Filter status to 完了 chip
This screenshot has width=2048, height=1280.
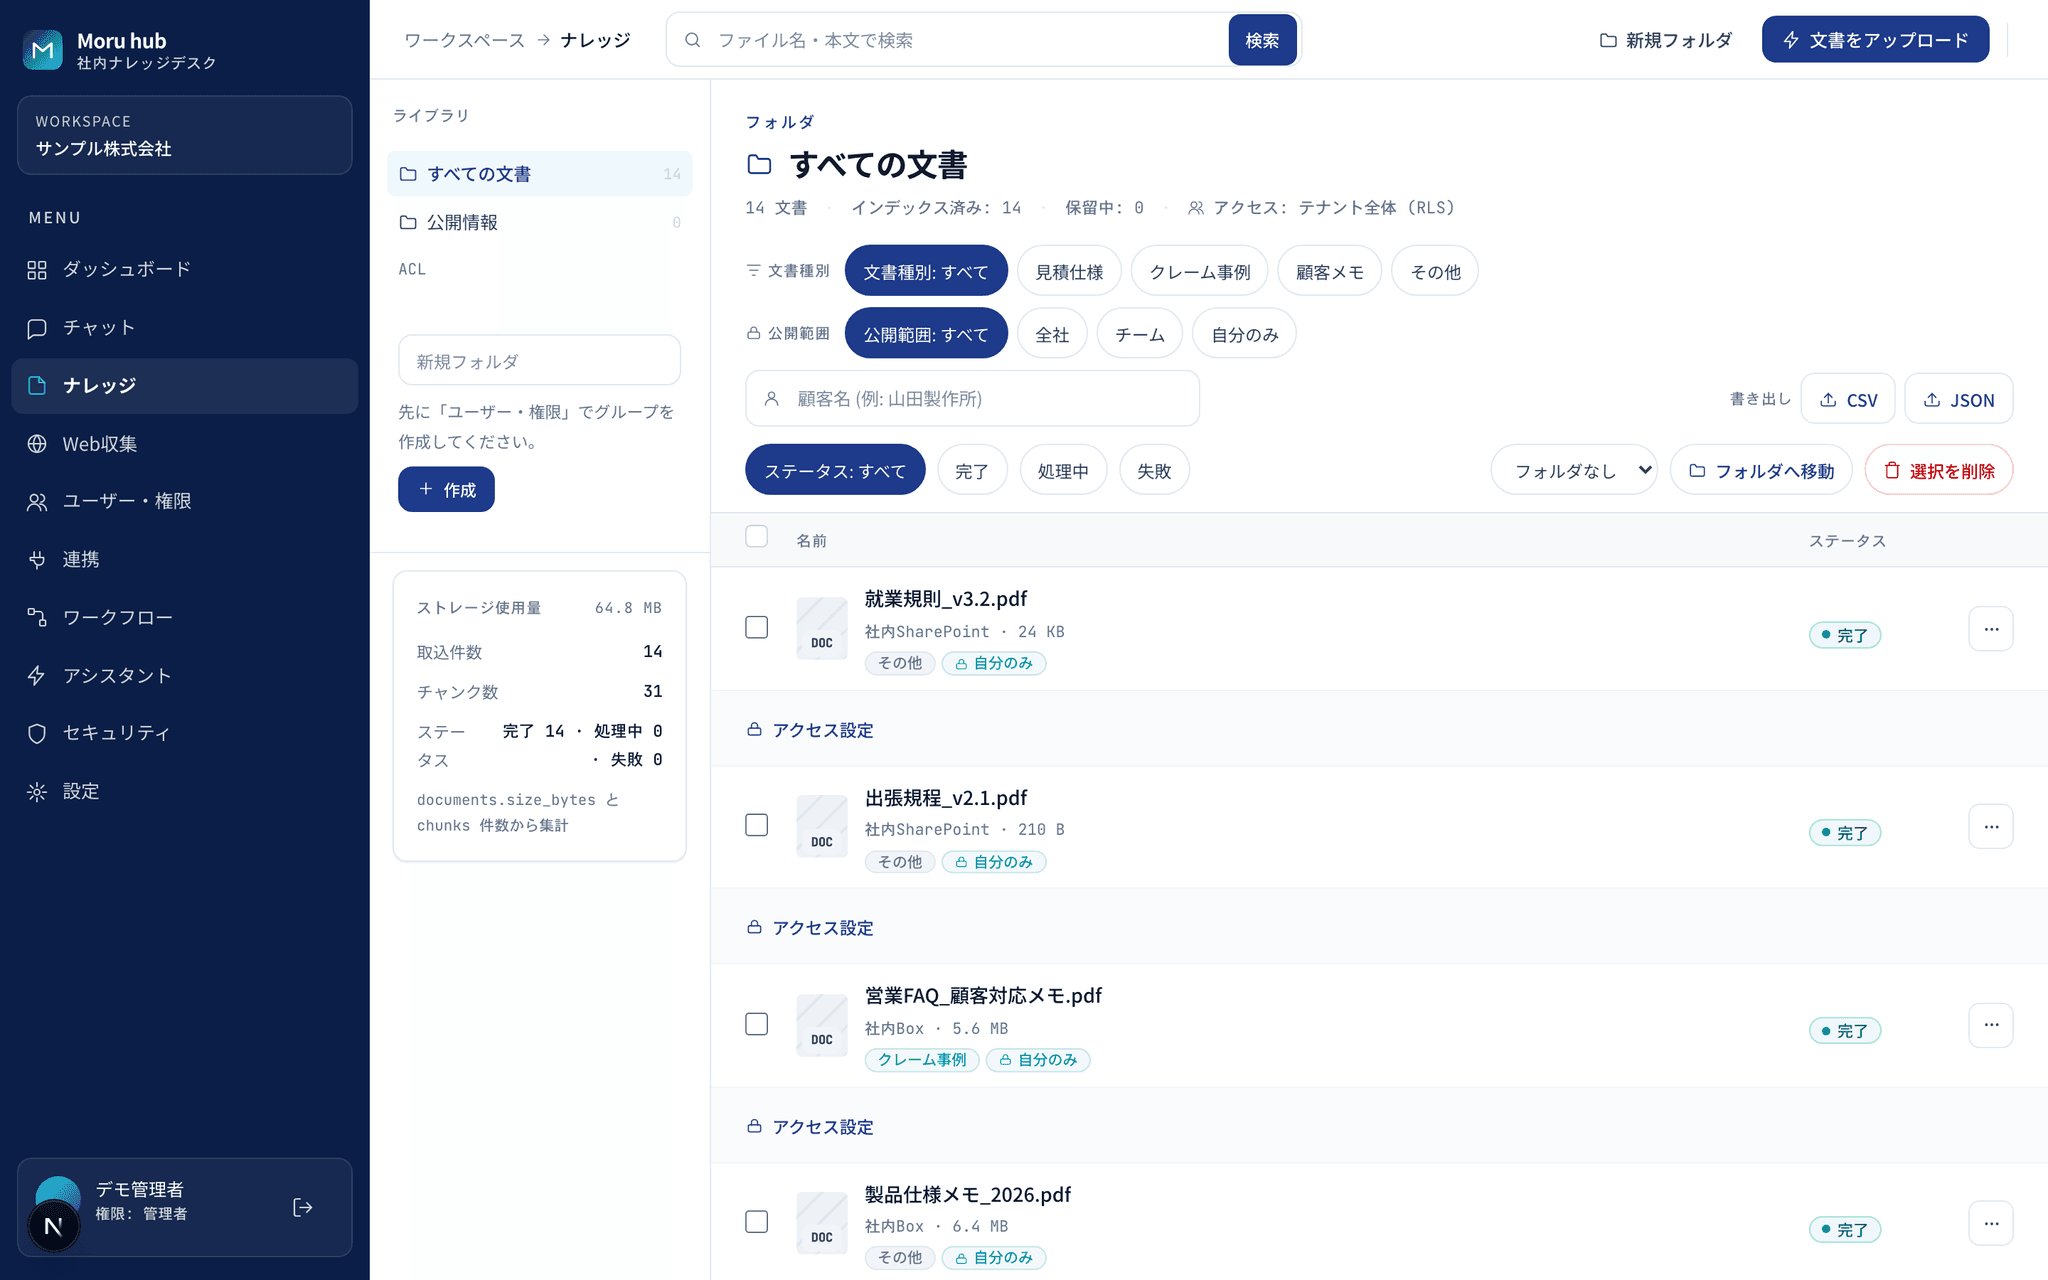pos(971,470)
